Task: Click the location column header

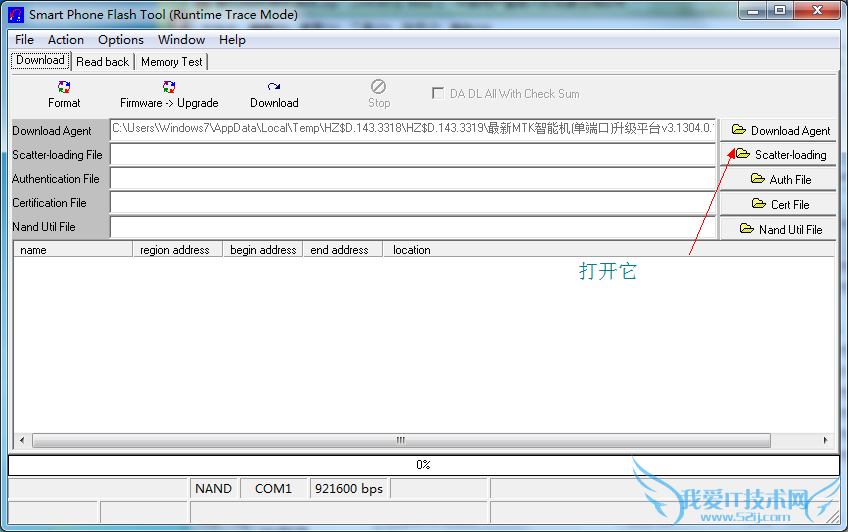Action: click(x=608, y=250)
